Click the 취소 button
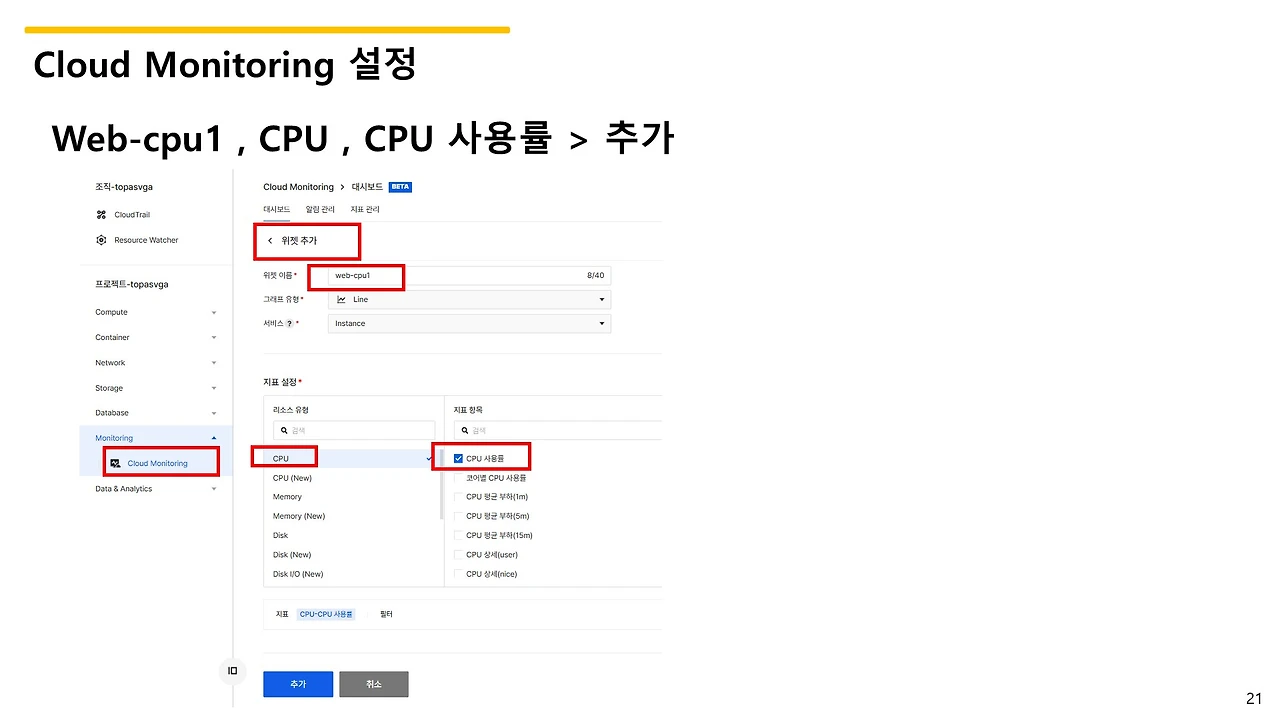The width and height of the screenshot is (1280, 720). click(x=373, y=683)
